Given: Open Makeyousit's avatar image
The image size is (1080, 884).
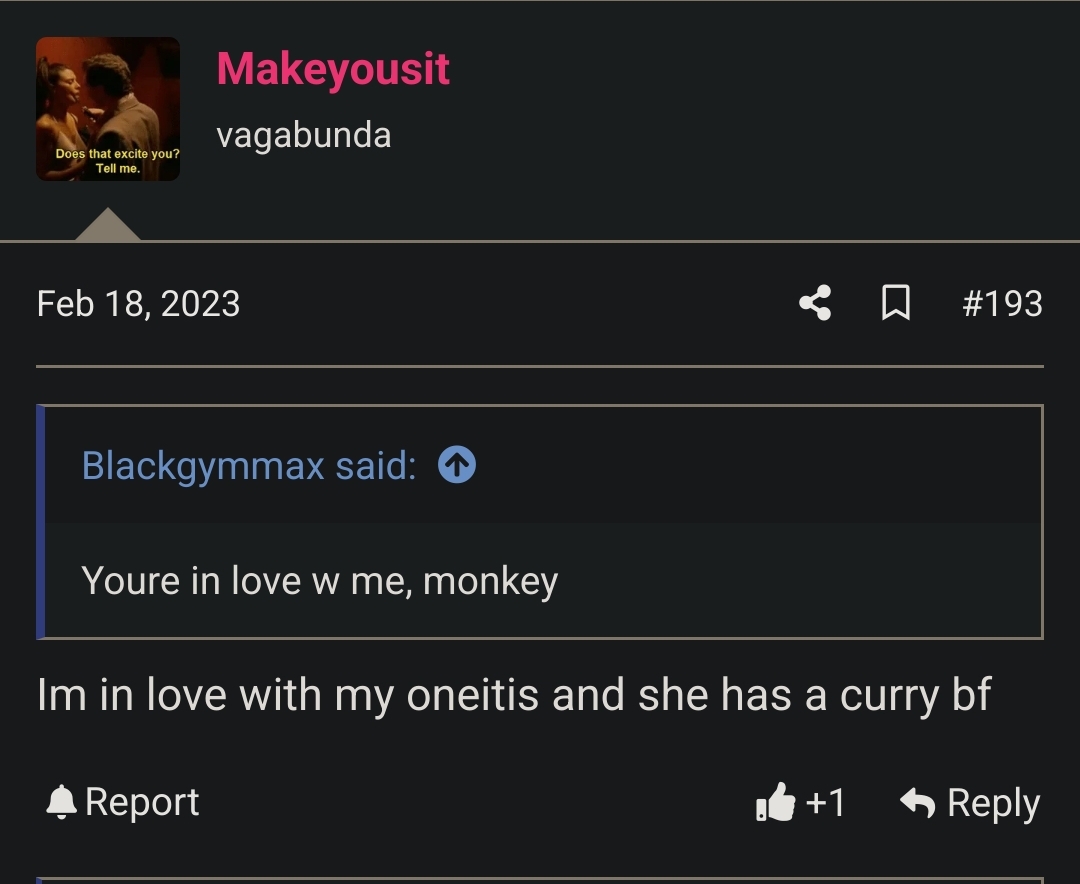Looking at the screenshot, I should (x=108, y=109).
